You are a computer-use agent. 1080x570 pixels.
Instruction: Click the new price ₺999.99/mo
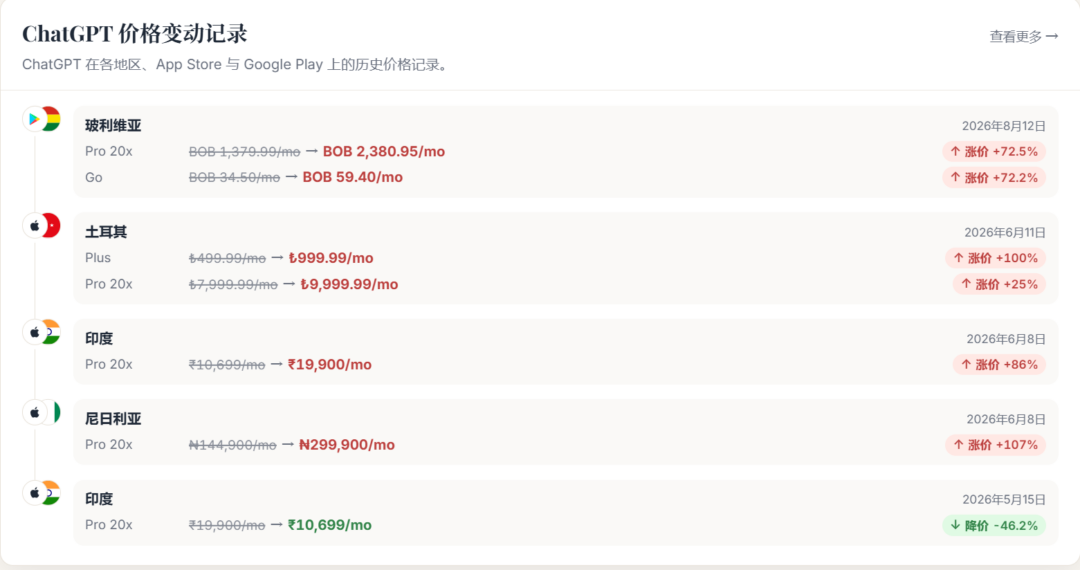(331, 258)
